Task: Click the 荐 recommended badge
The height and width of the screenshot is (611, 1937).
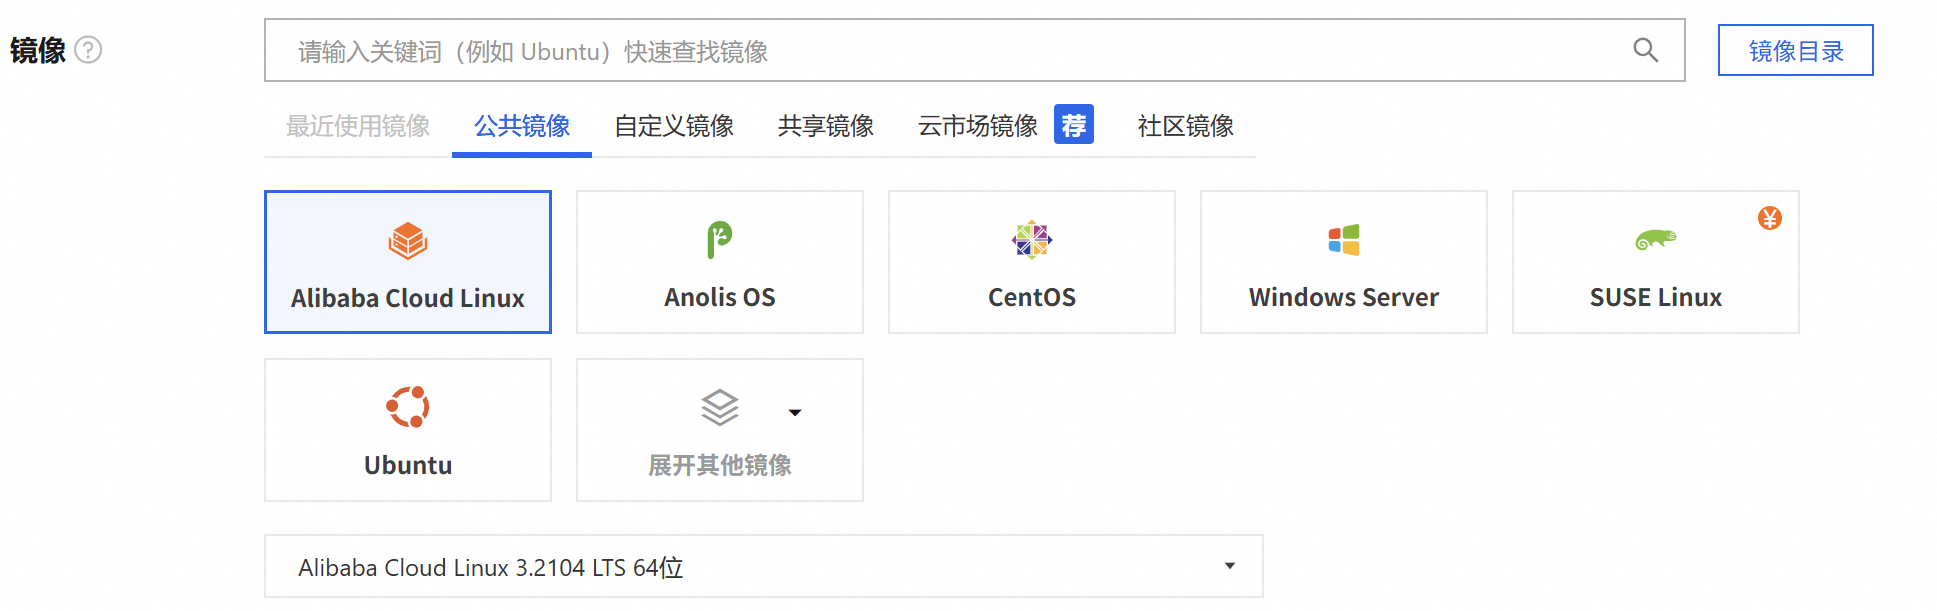Action: (1073, 125)
